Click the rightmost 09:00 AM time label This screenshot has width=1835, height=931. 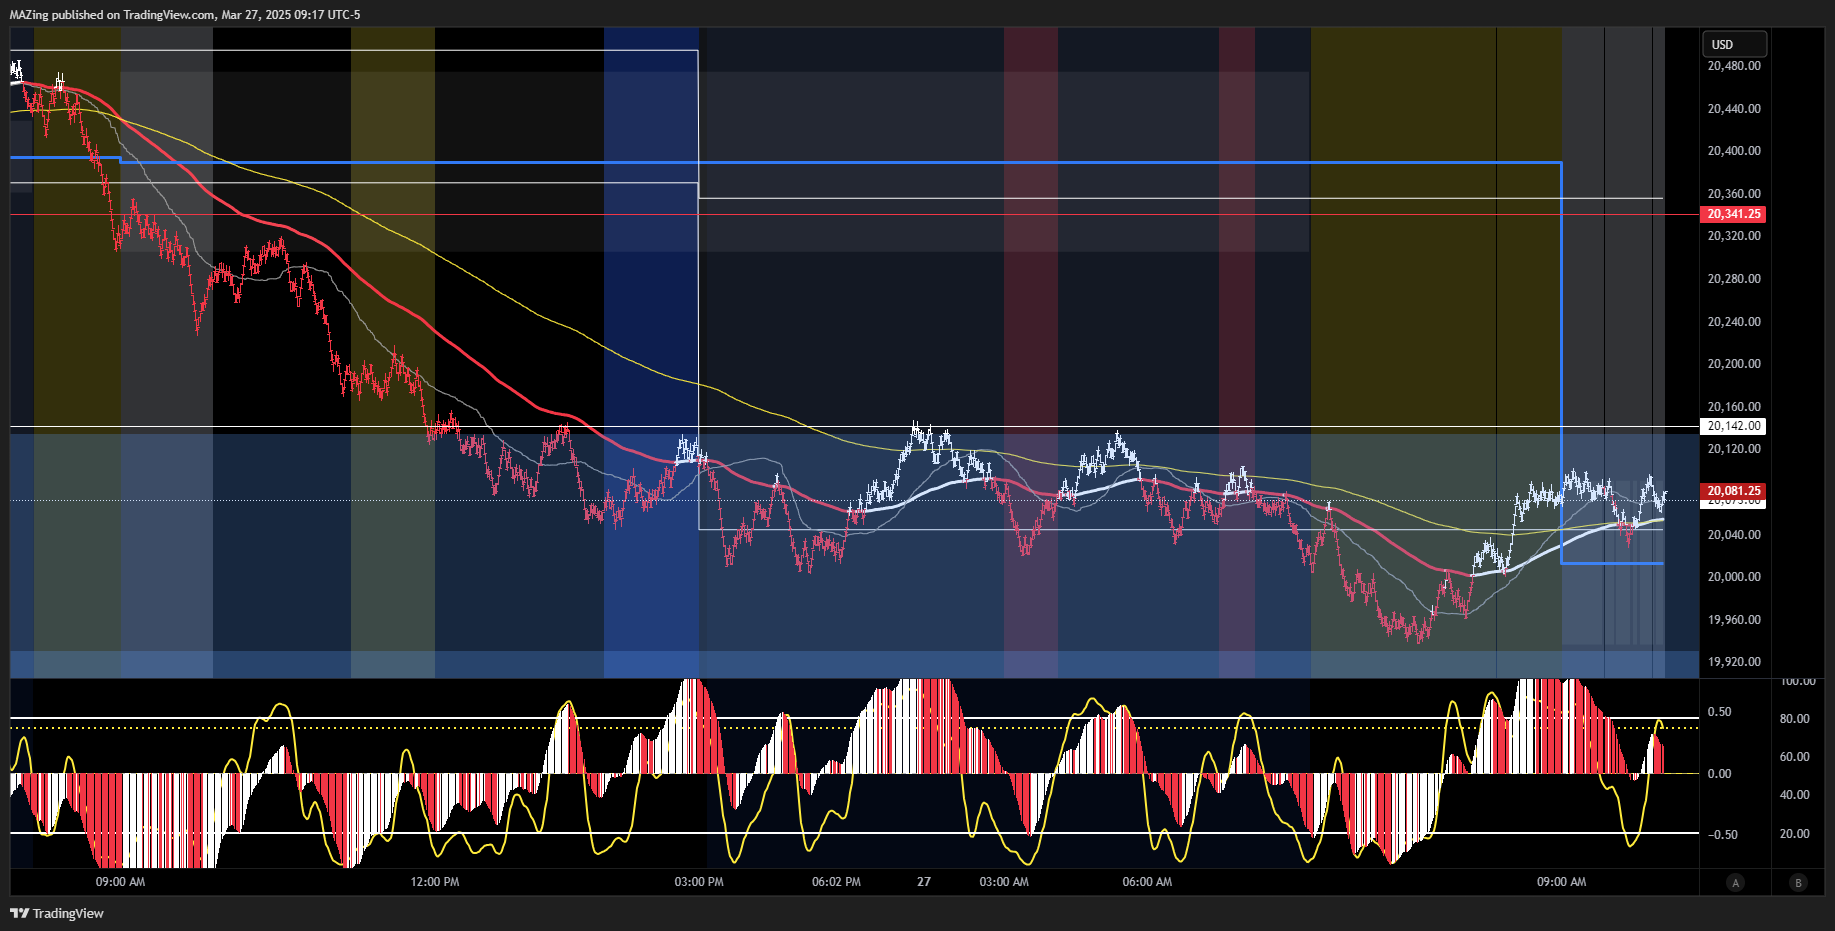[x=1561, y=882]
